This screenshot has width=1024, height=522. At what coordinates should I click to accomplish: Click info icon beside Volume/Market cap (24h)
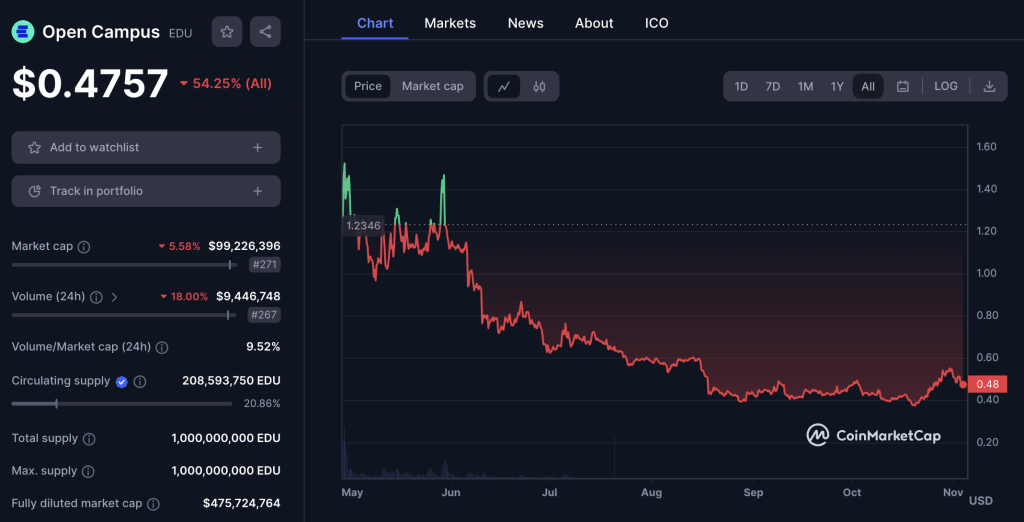click(x=162, y=348)
